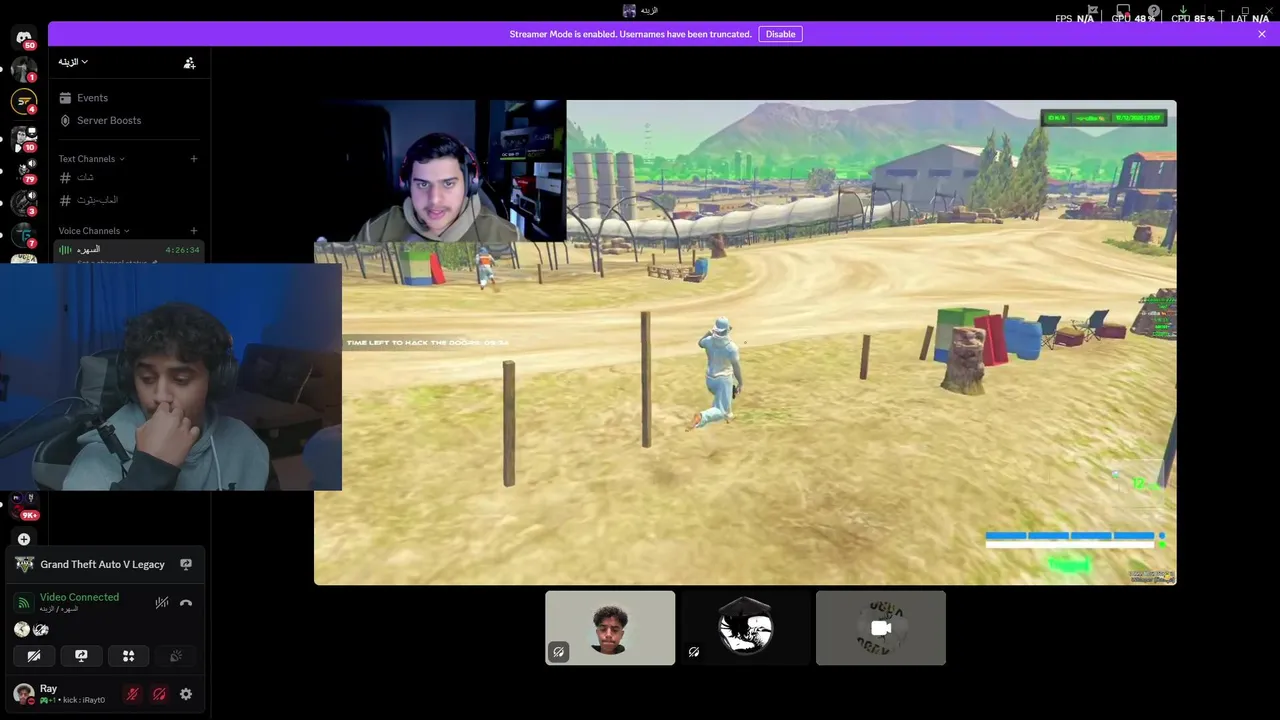Click the CPU 85% overlay readout
The height and width of the screenshot is (720, 1280).
tap(1193, 19)
